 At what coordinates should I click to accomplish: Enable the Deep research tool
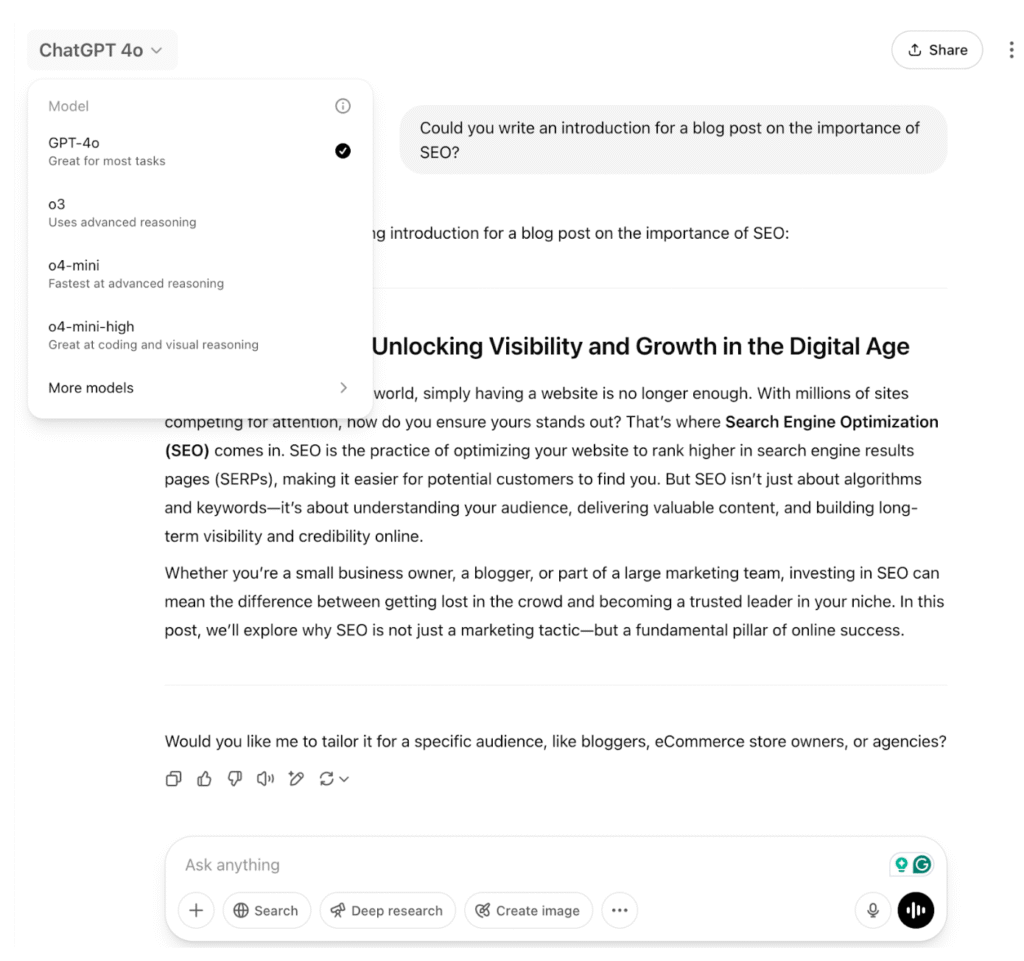[x=387, y=910]
